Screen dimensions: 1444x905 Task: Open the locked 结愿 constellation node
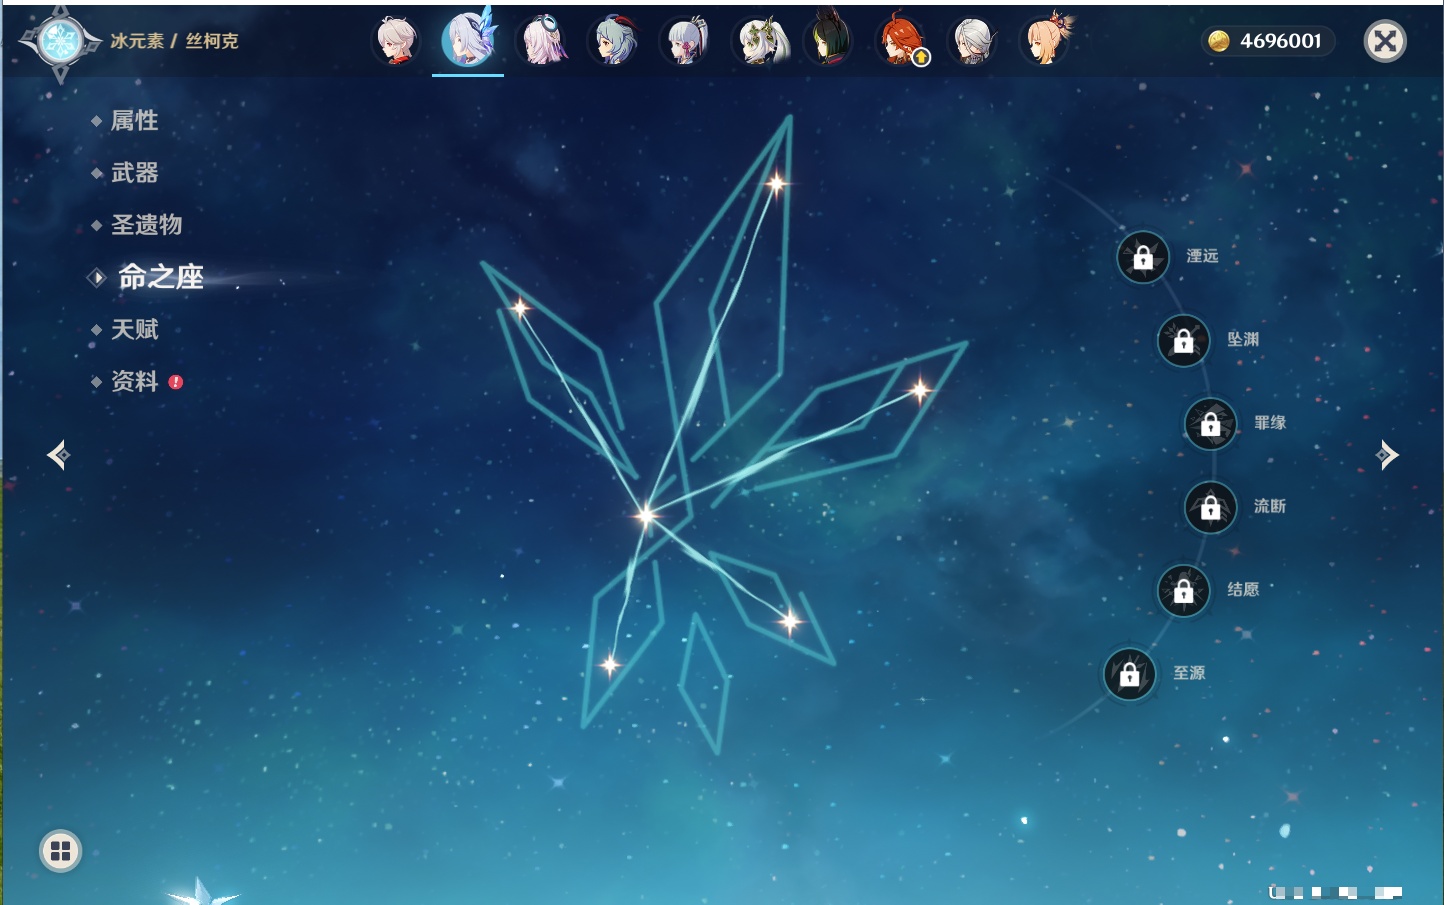point(1183,591)
